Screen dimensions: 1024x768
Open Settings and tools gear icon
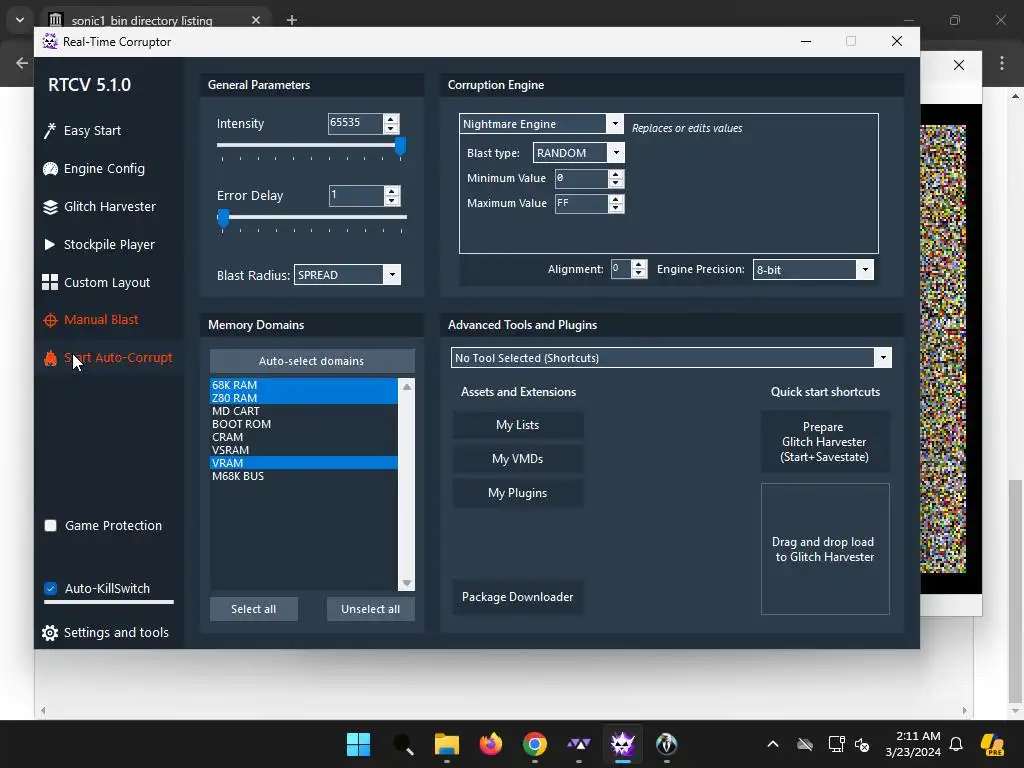(x=50, y=633)
